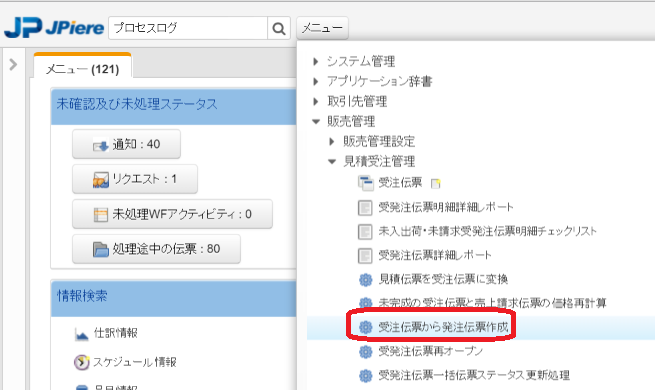Select 販売管理 in the menu tree
Screen dimensions: 655x390
351,122
